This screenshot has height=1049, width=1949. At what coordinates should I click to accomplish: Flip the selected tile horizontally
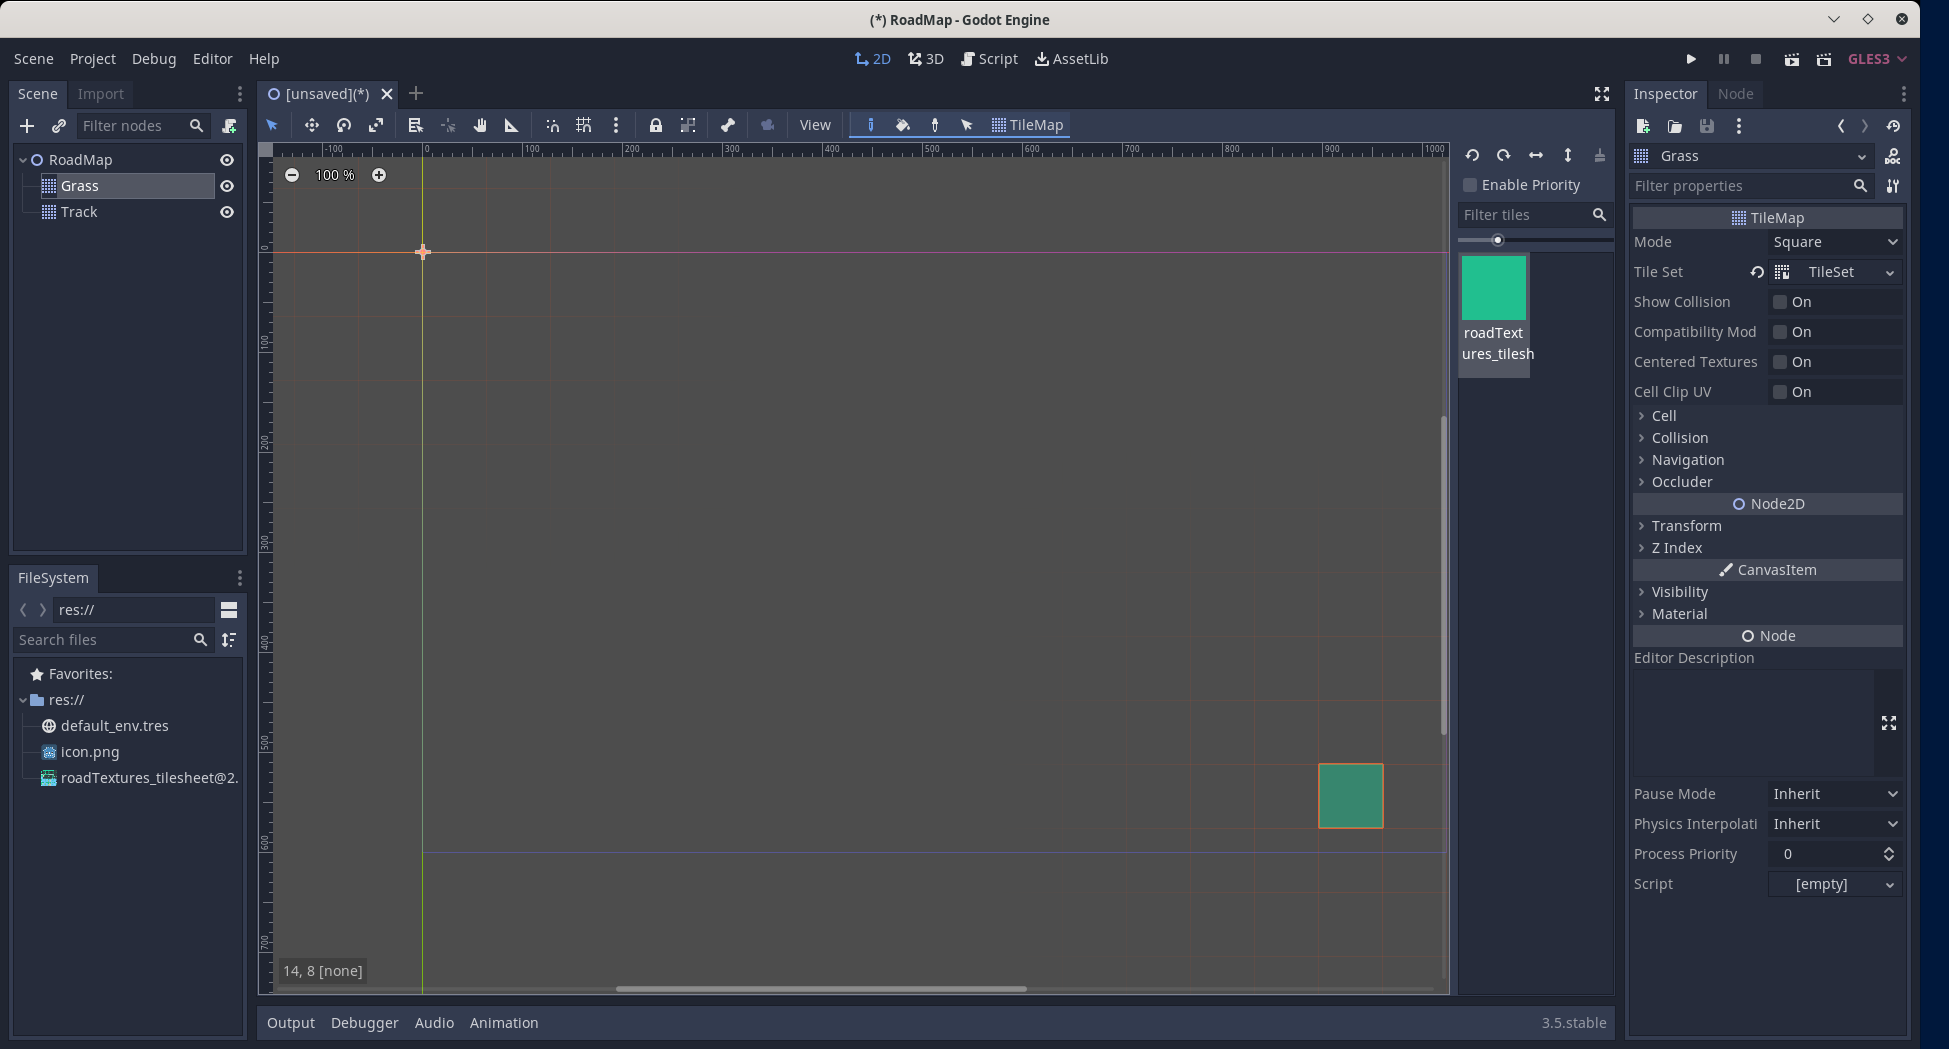1536,156
